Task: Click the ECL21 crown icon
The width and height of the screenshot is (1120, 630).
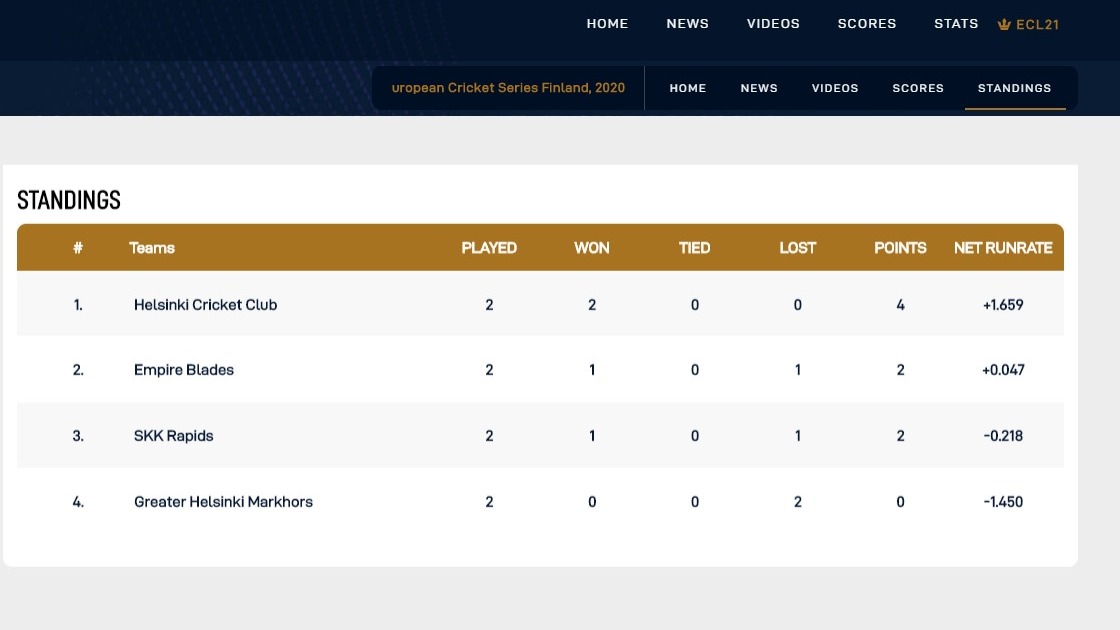Action: (x=1004, y=24)
